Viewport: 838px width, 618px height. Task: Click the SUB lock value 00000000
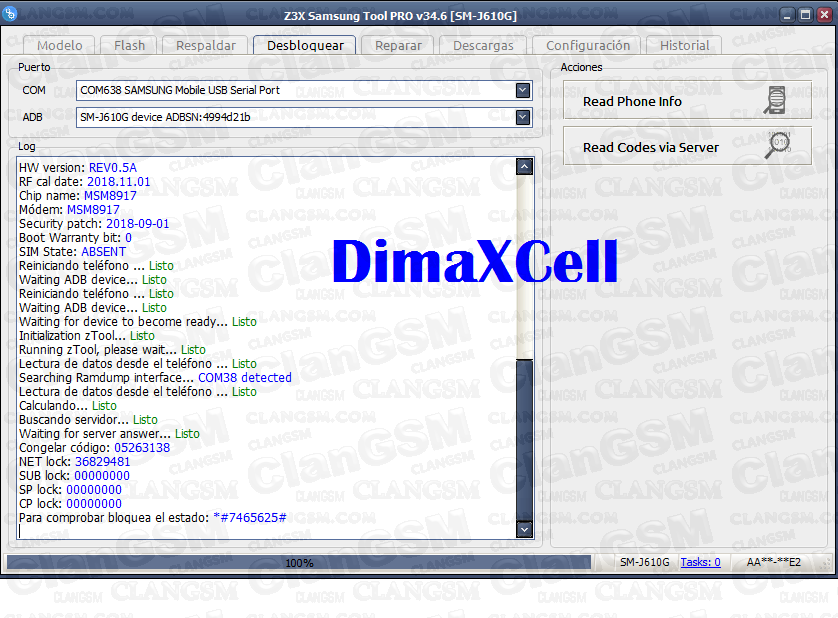coord(102,475)
